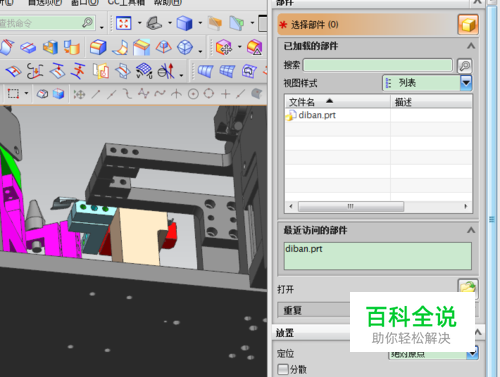This screenshot has width=500, height=377.
Task: Click the project curve icon
Action: pyautogui.click(x=57, y=71)
